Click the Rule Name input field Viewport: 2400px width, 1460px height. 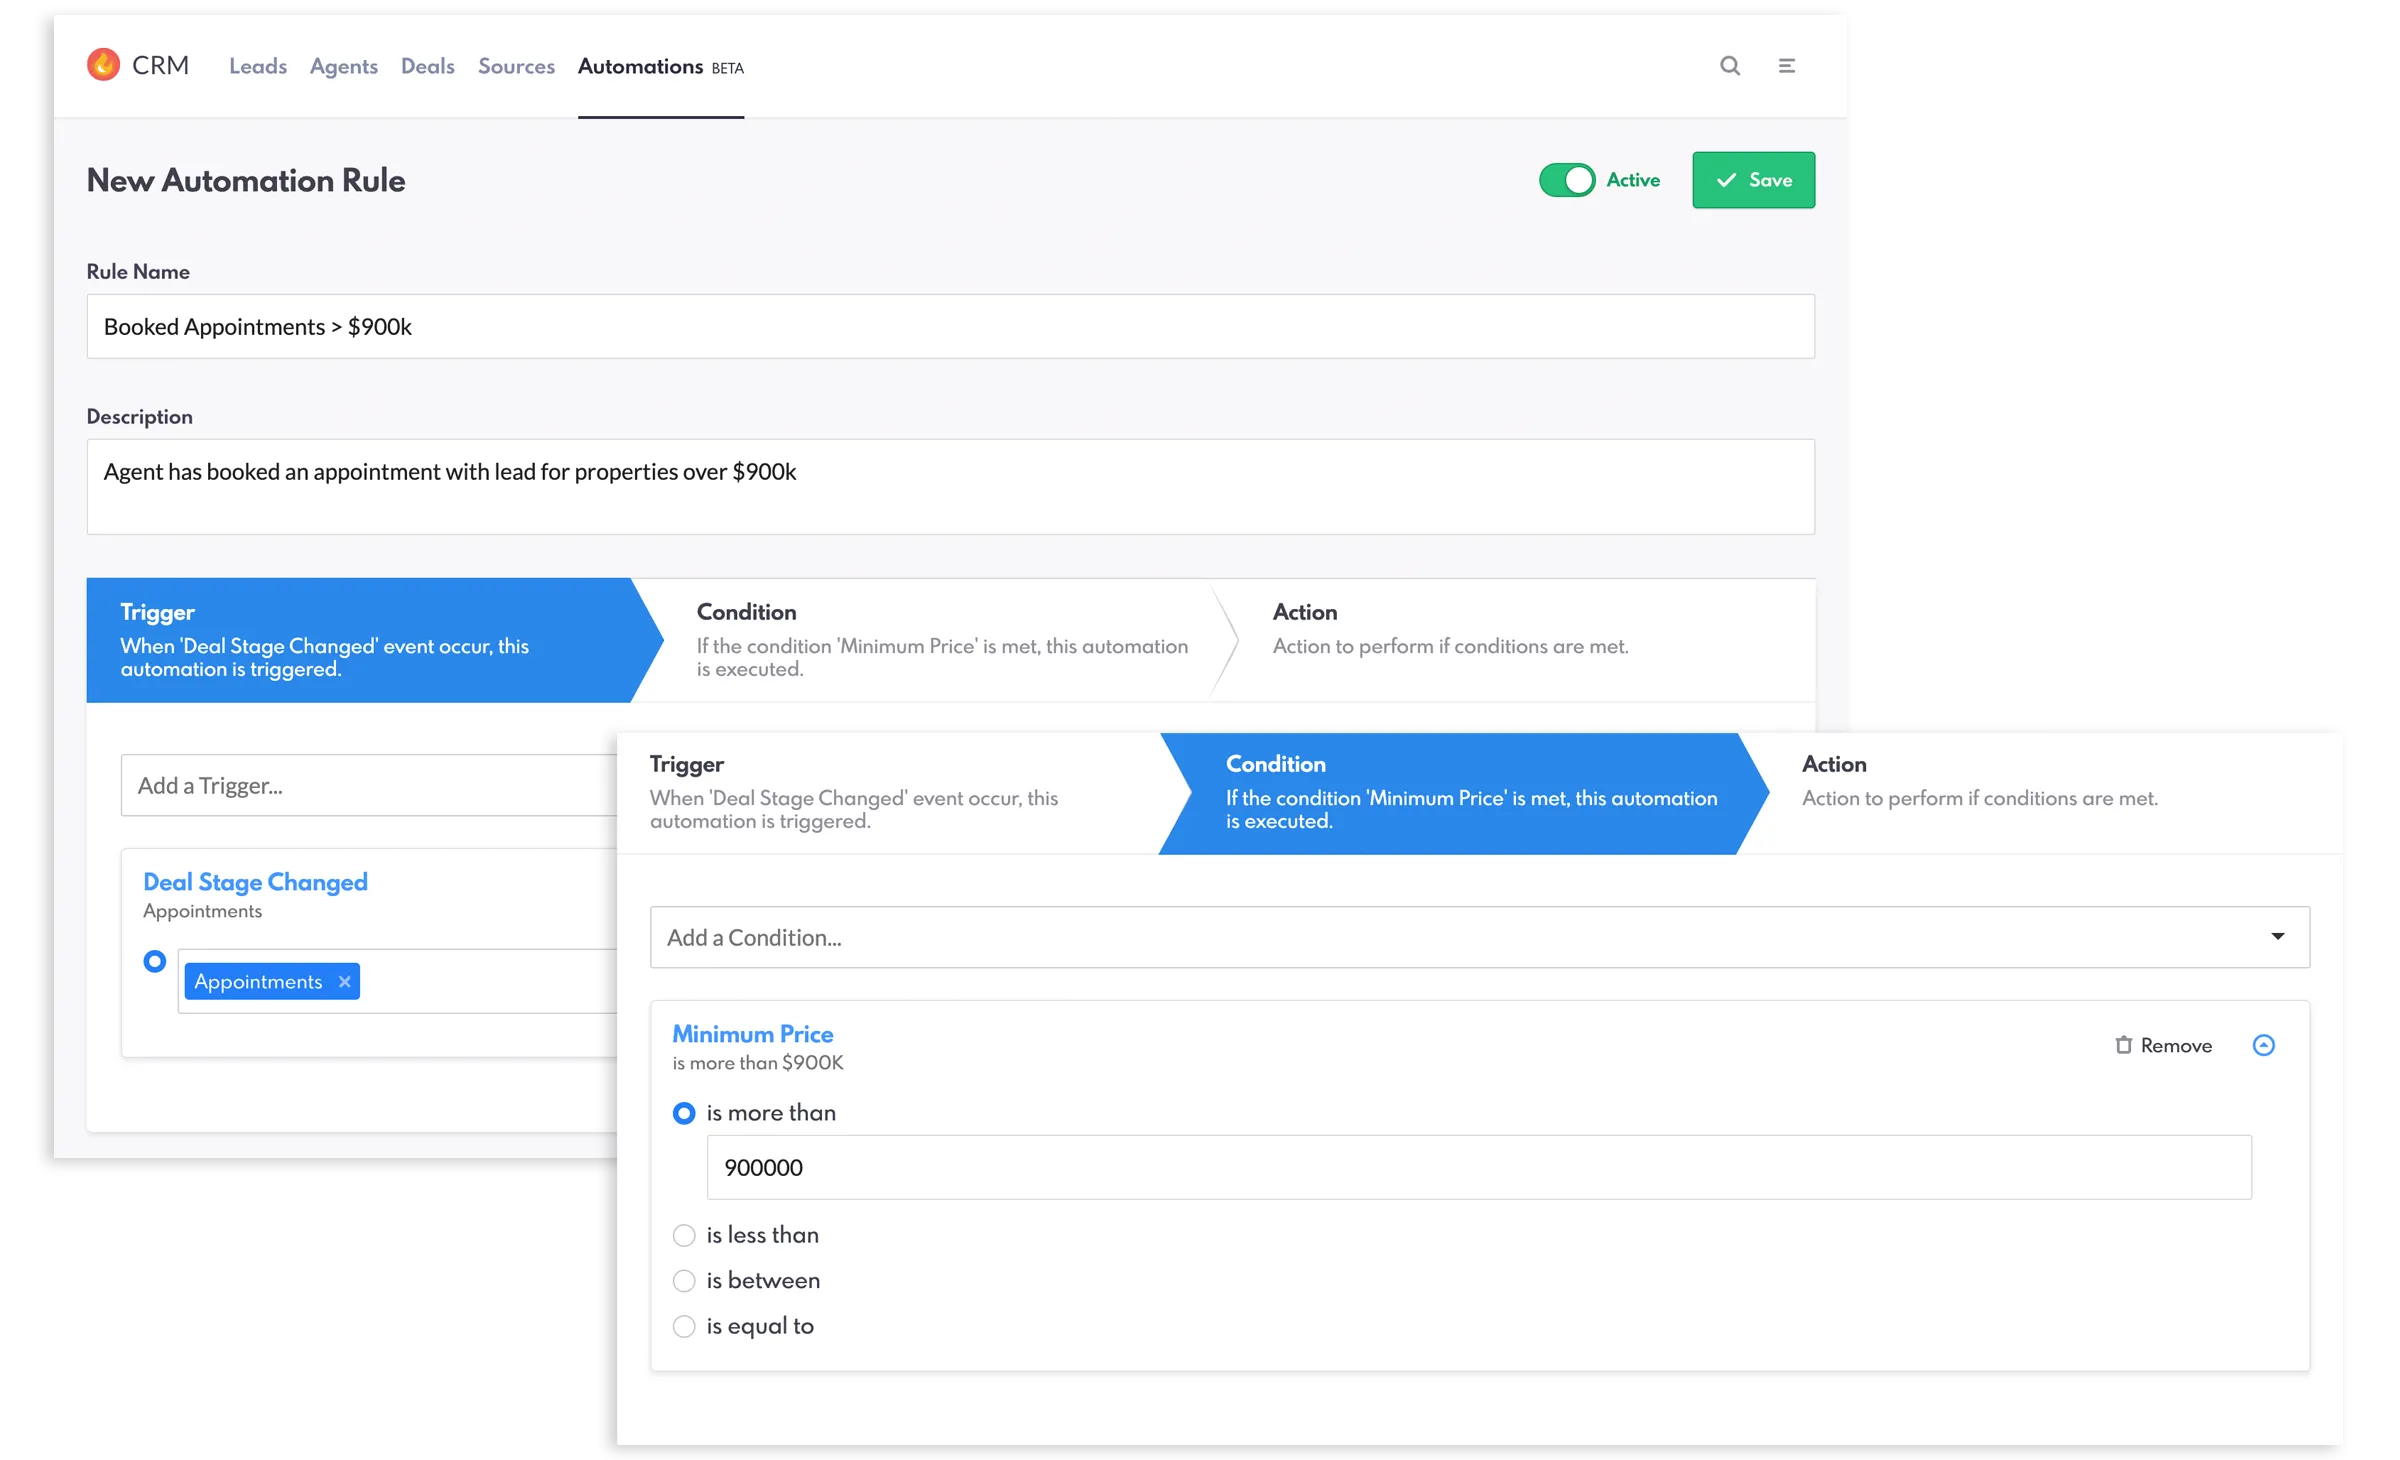pos(950,327)
